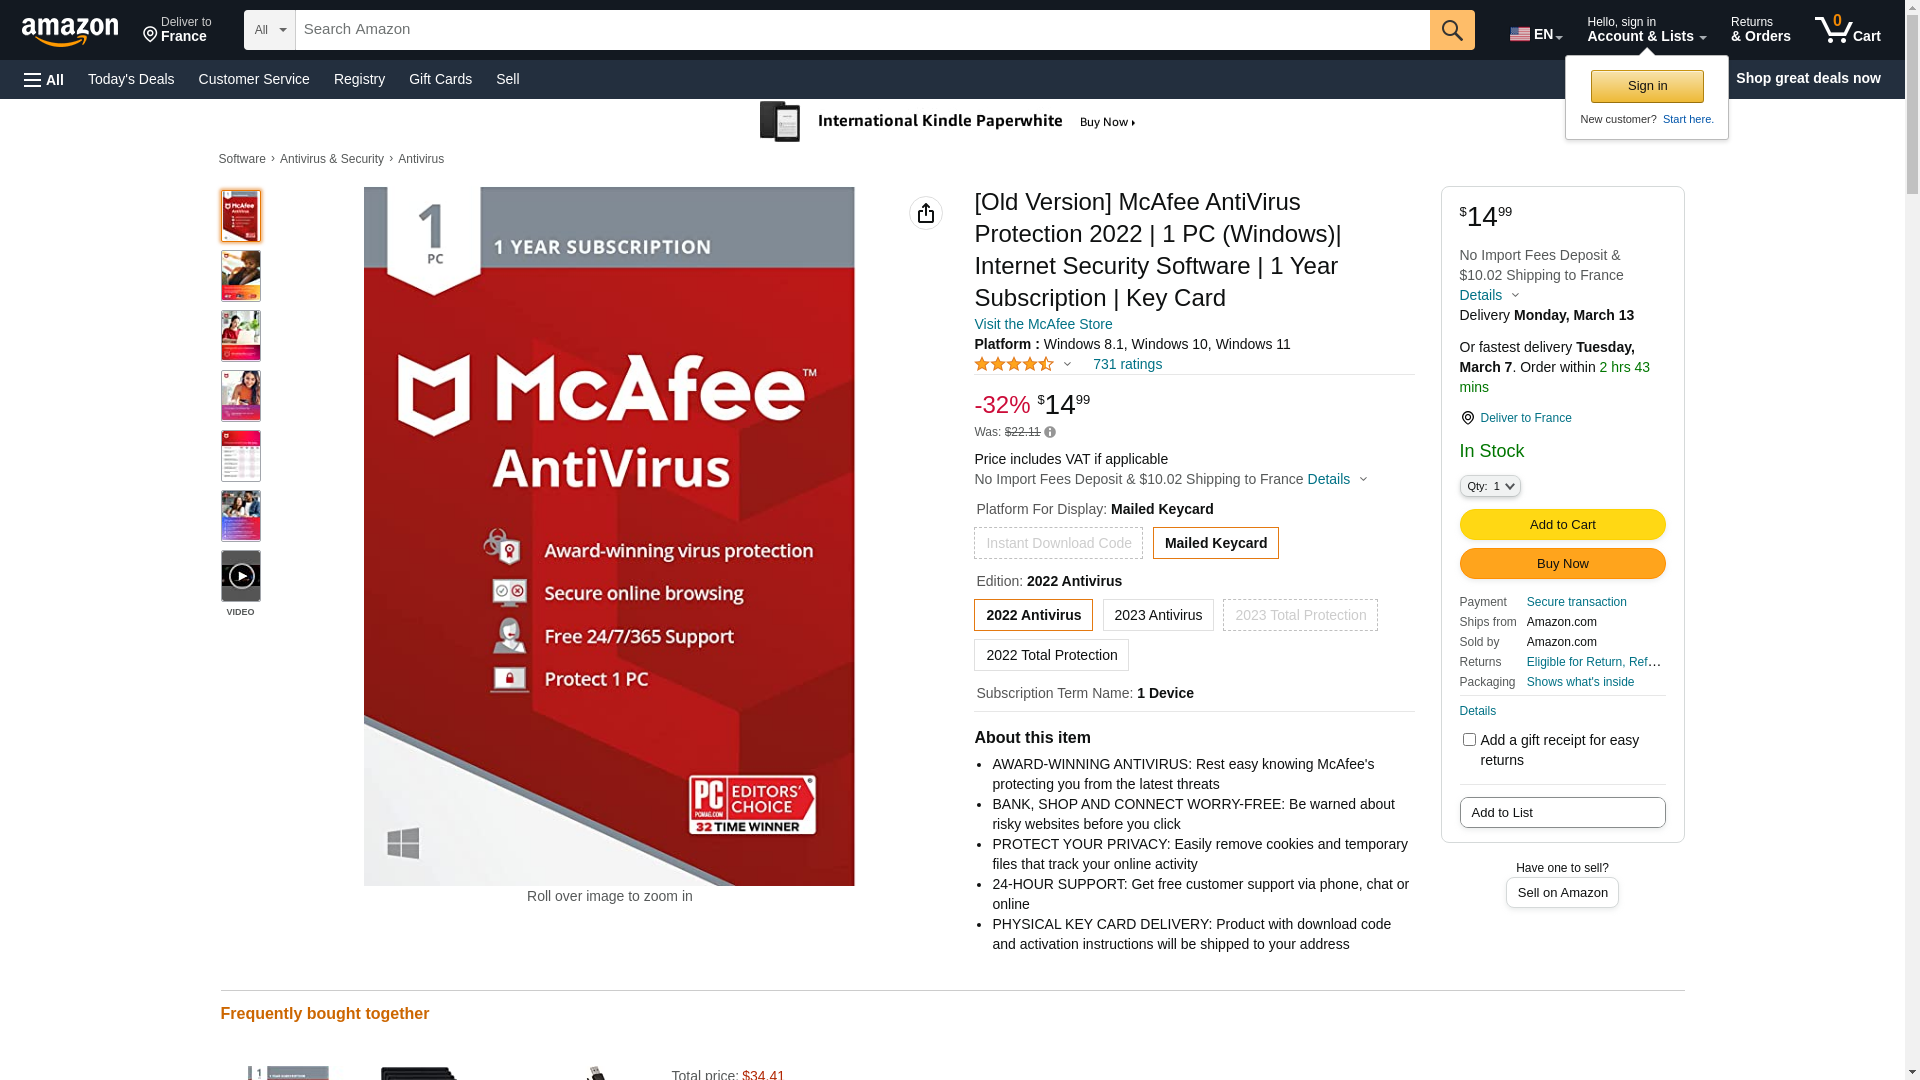Click the Amazon logo
Image resolution: width=1920 pixels, height=1080 pixels.
click(x=70, y=31)
